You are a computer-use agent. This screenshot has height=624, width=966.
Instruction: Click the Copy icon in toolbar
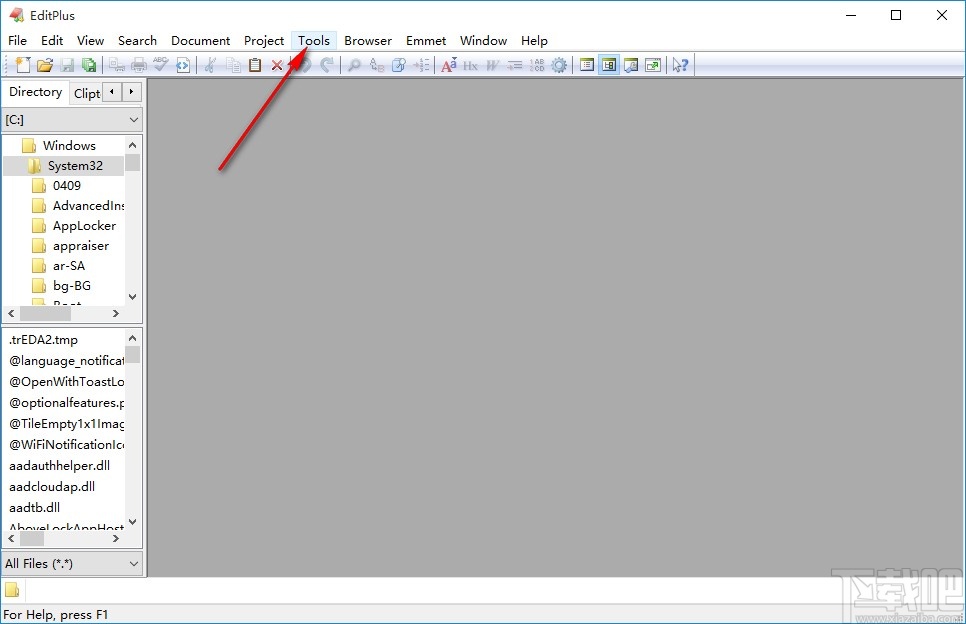pos(233,65)
